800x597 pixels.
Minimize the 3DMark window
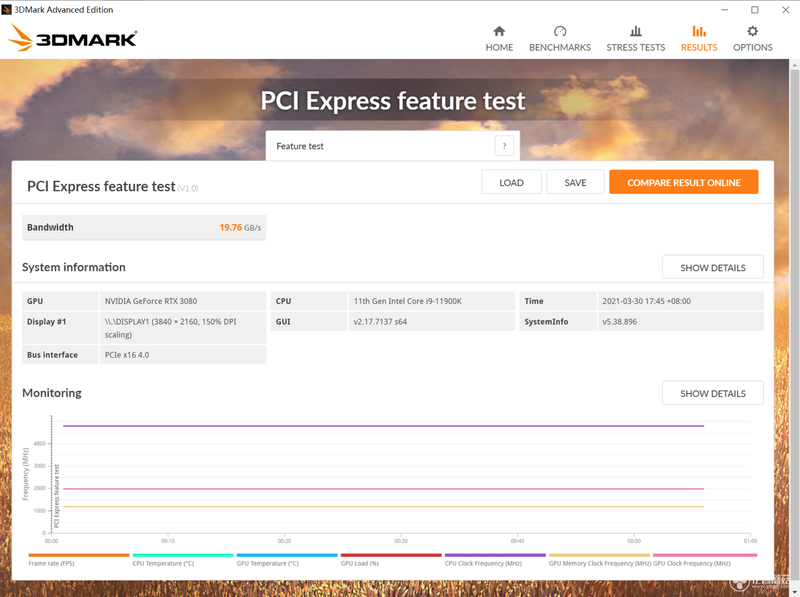(x=724, y=10)
